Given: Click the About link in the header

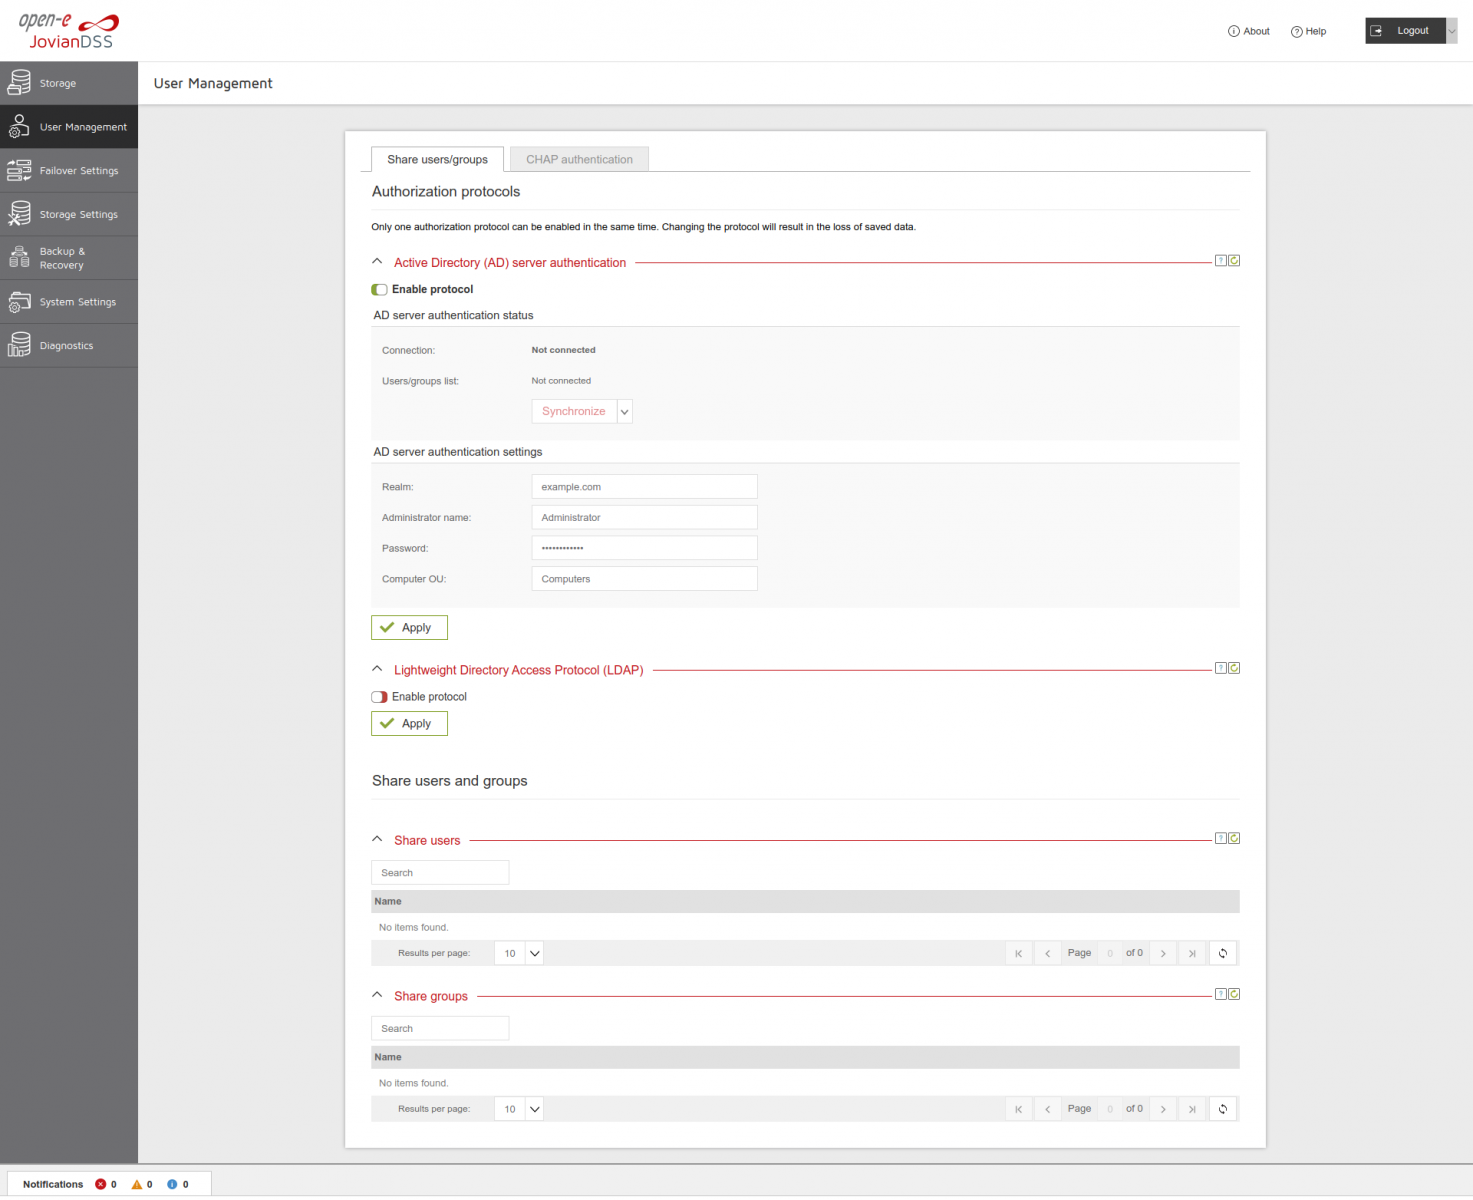Looking at the screenshot, I should 1249,31.
